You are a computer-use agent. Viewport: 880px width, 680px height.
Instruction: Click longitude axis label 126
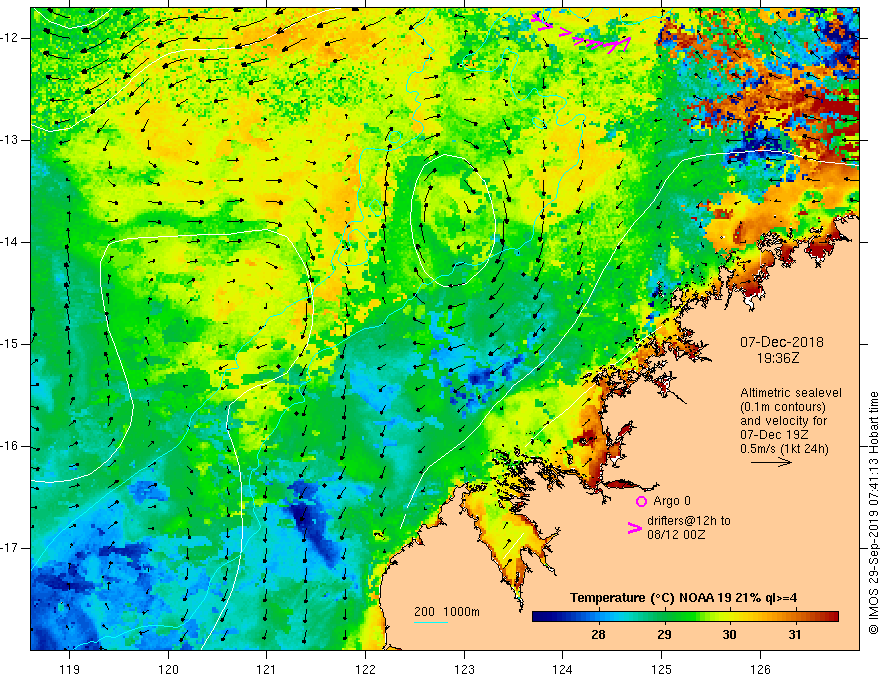pyautogui.click(x=760, y=669)
